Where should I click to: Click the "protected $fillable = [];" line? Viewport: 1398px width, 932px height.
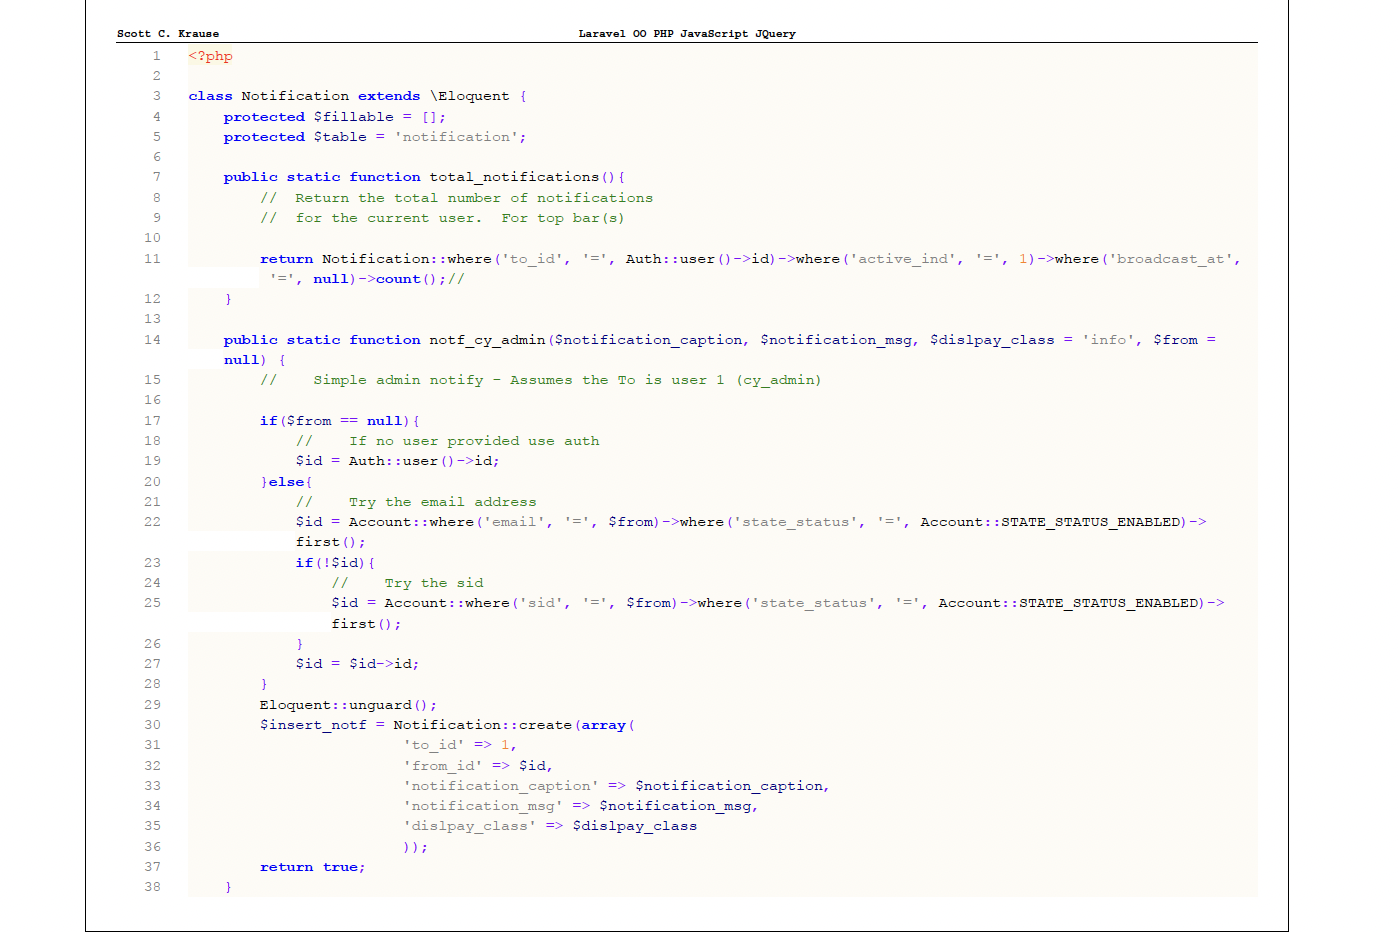click(334, 117)
